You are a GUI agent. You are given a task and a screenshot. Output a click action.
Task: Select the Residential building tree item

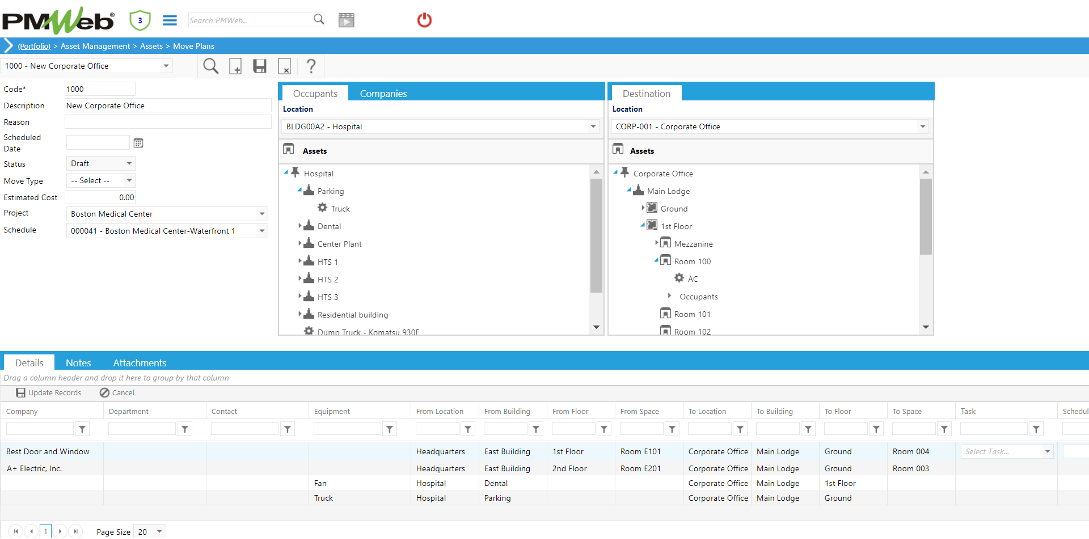coord(353,315)
